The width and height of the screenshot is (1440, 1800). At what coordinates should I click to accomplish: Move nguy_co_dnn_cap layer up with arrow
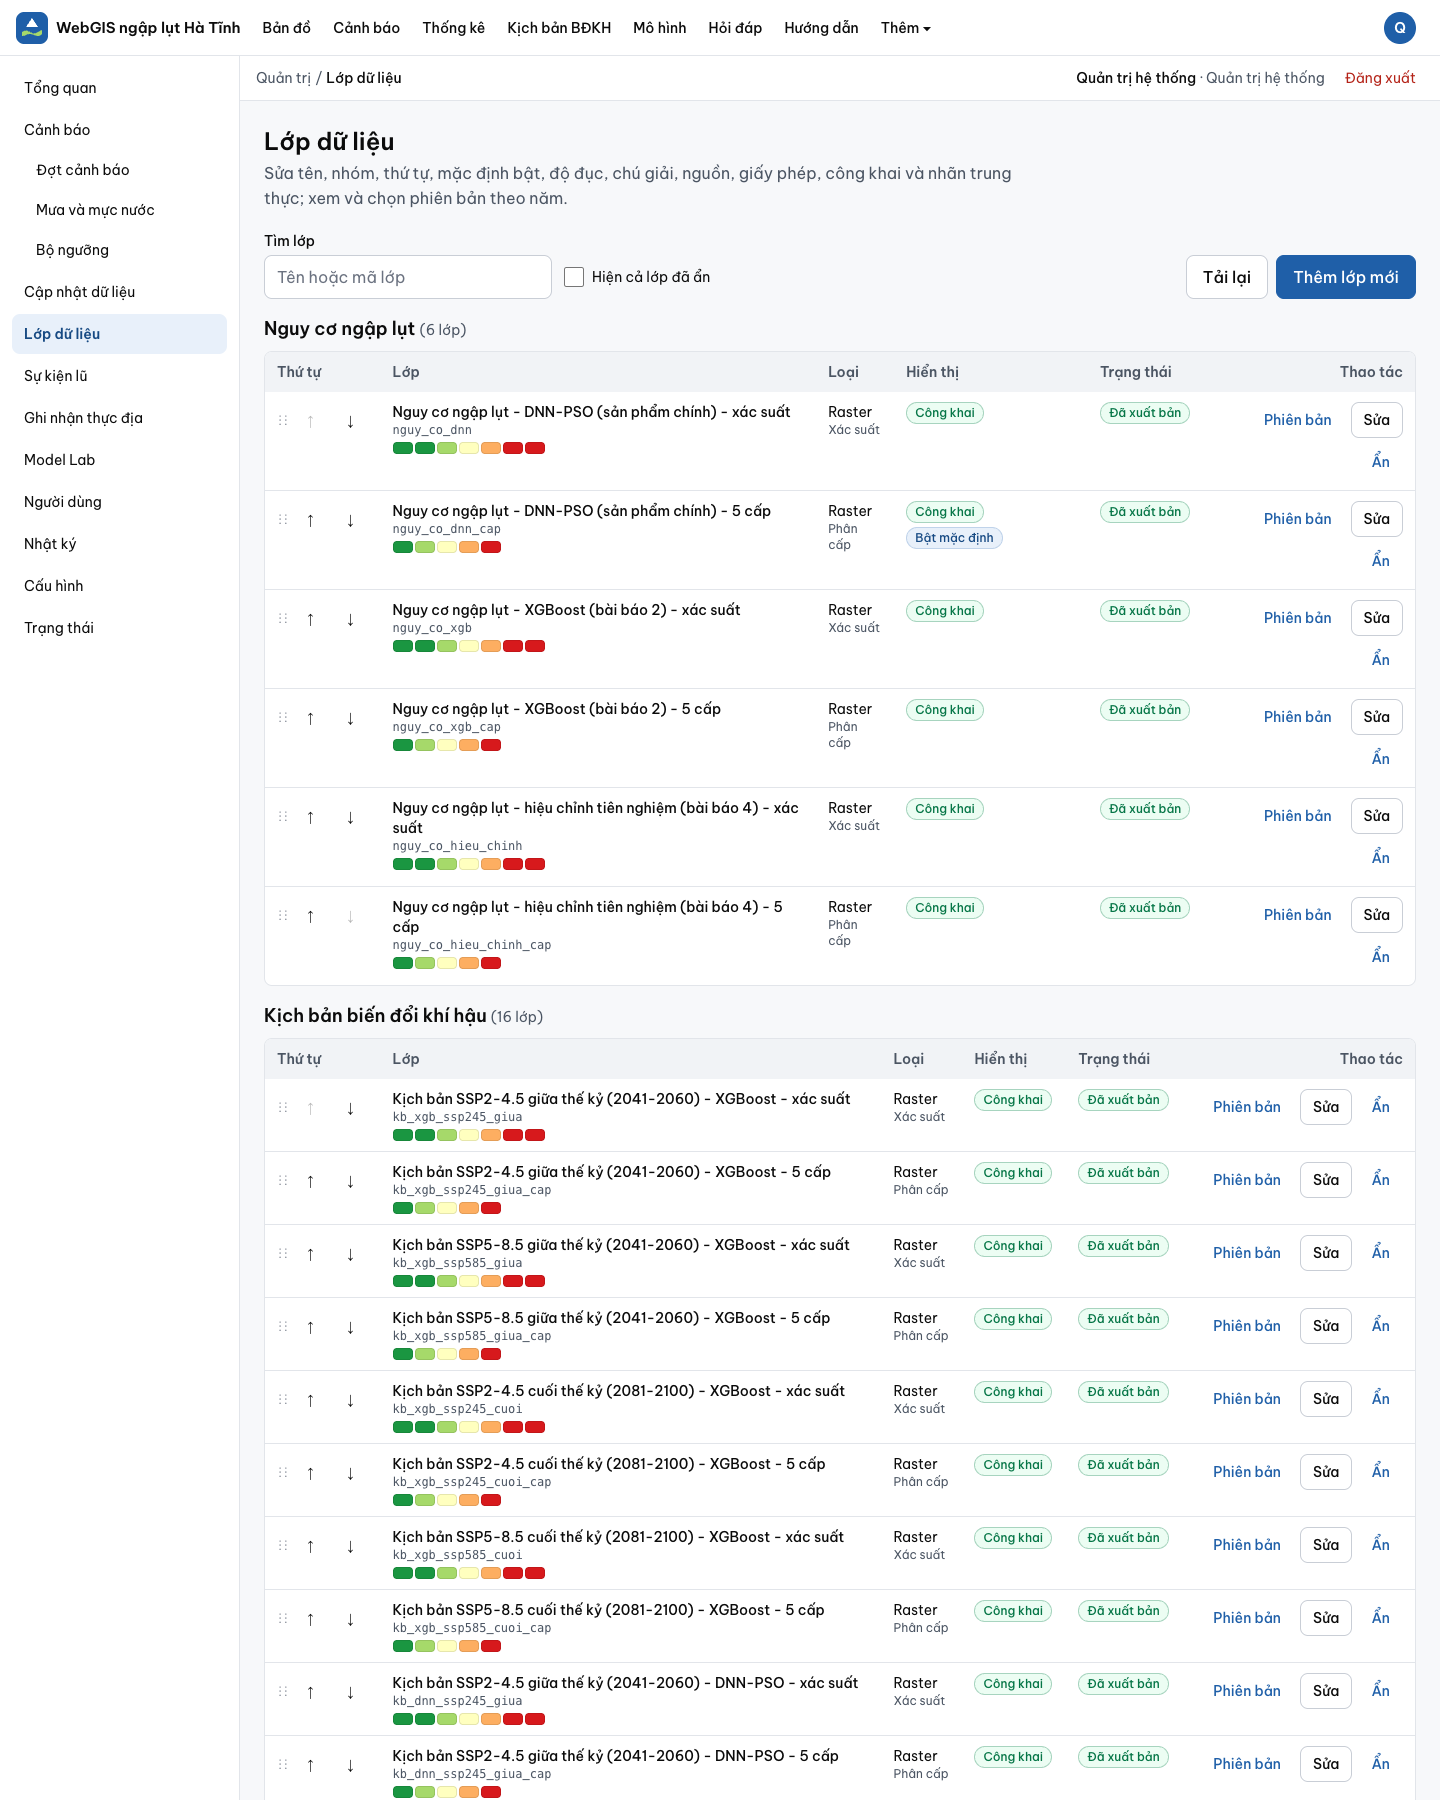[310, 520]
